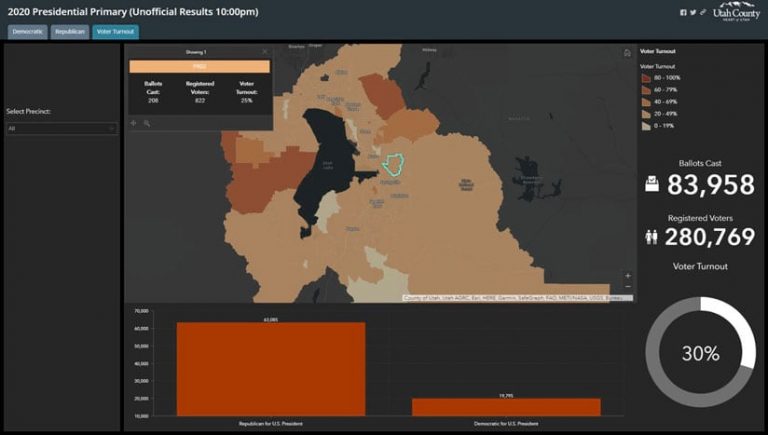Pan to the selected precinct
Image resolution: width=768 pixels, height=435 pixels.
(x=133, y=123)
